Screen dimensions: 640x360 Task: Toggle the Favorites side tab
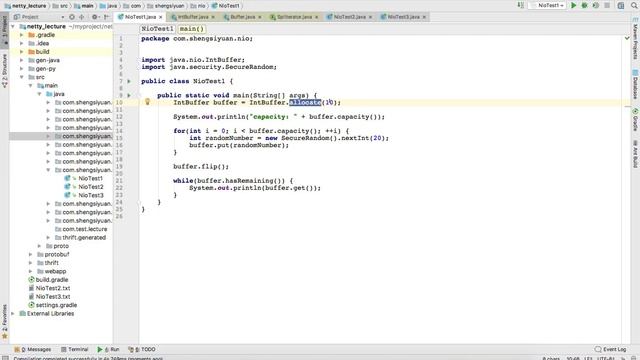[x=4, y=322]
